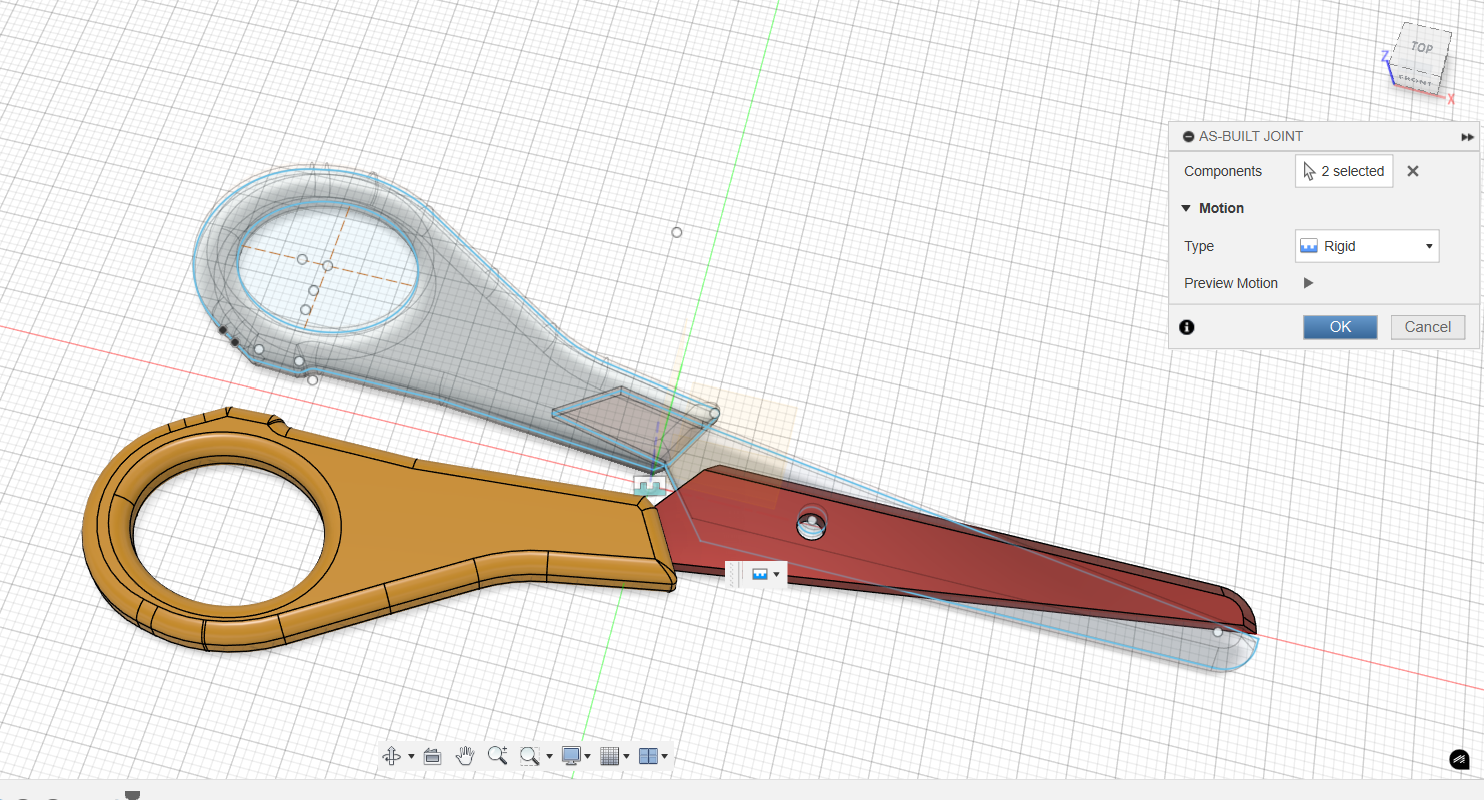Viewport: 1484px width, 800px height.
Task: Expand the Display Settings dropdown arrow
Action: point(587,757)
